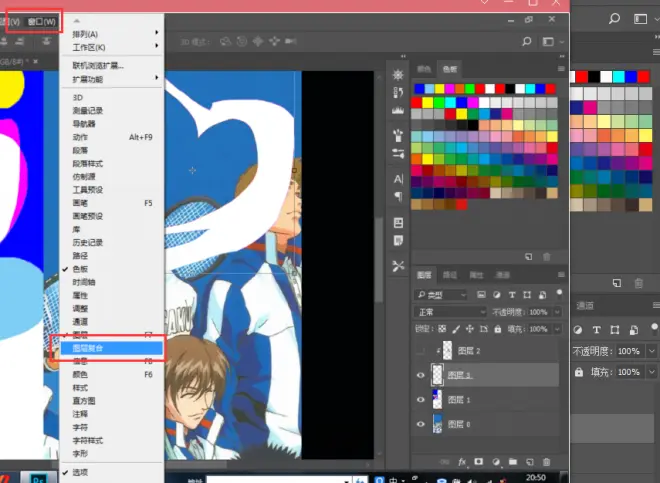The image size is (660, 483).
Task: Choose 图层复合 in the Window menu
Action: coord(112,348)
